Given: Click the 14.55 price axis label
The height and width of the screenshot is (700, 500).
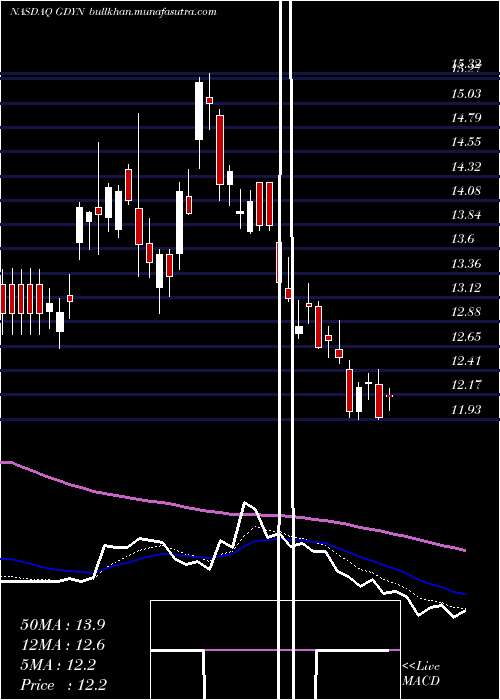Looking at the screenshot, I should (466, 142).
